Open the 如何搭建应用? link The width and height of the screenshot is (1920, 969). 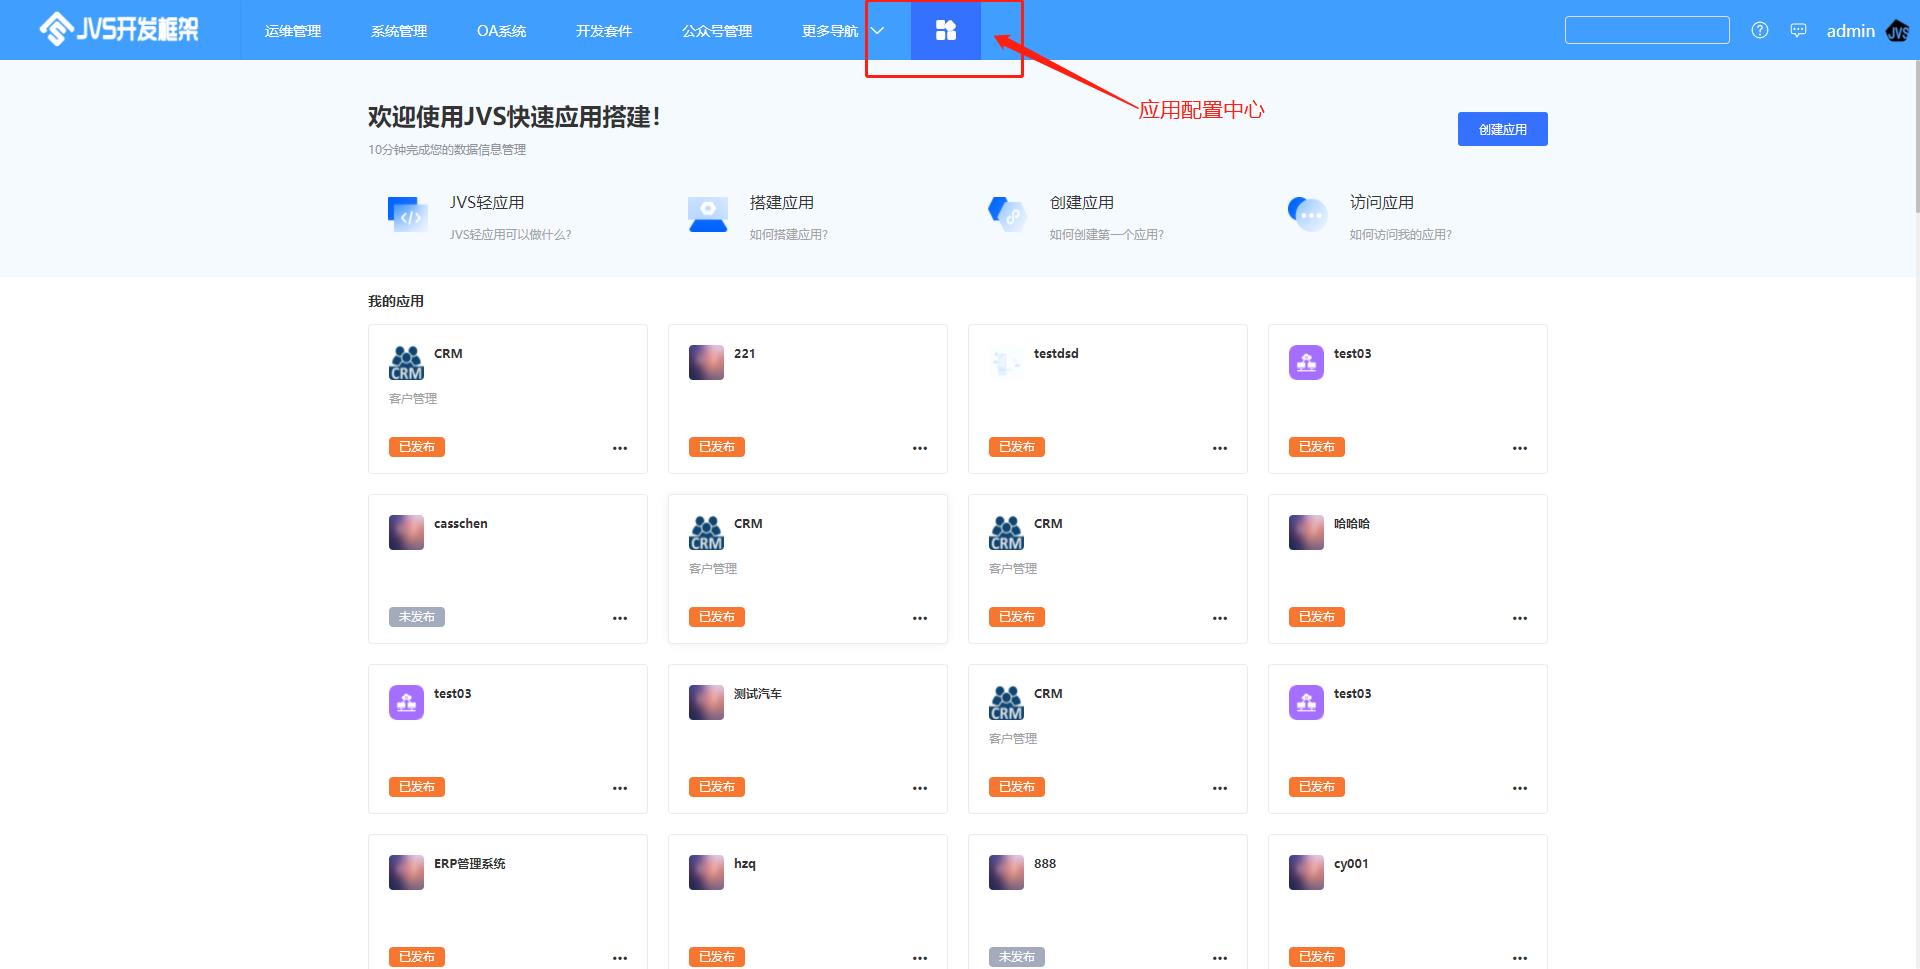pos(789,235)
